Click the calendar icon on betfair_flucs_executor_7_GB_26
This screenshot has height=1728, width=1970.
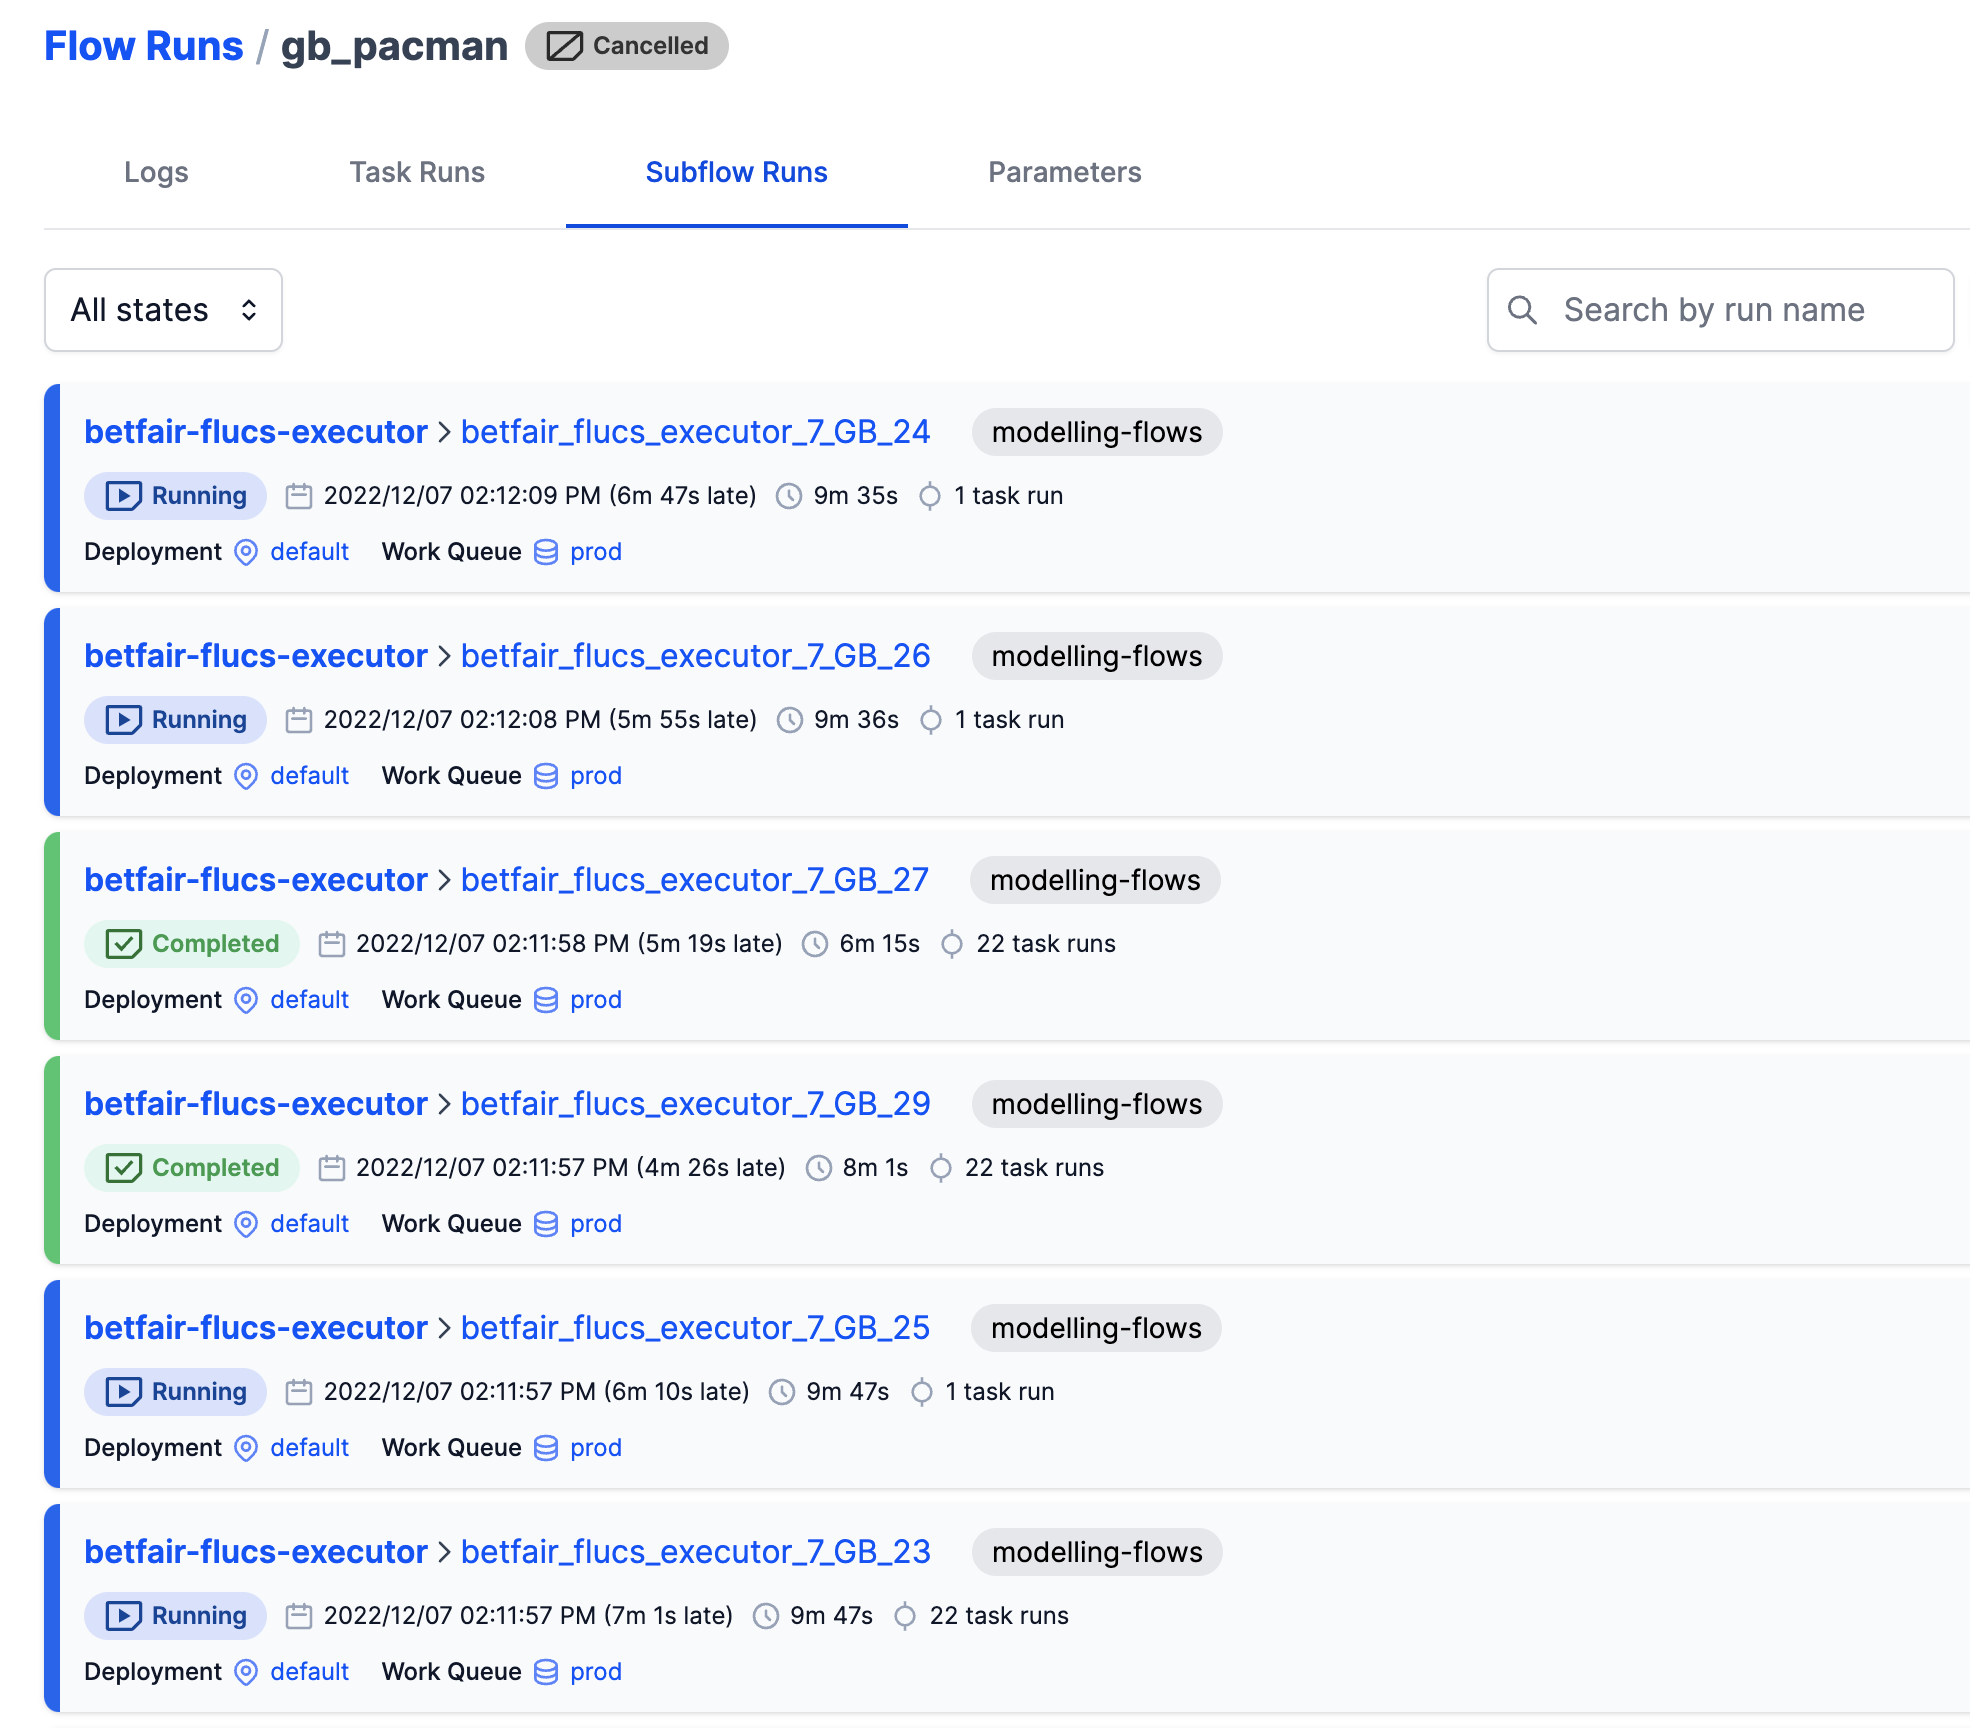click(298, 719)
